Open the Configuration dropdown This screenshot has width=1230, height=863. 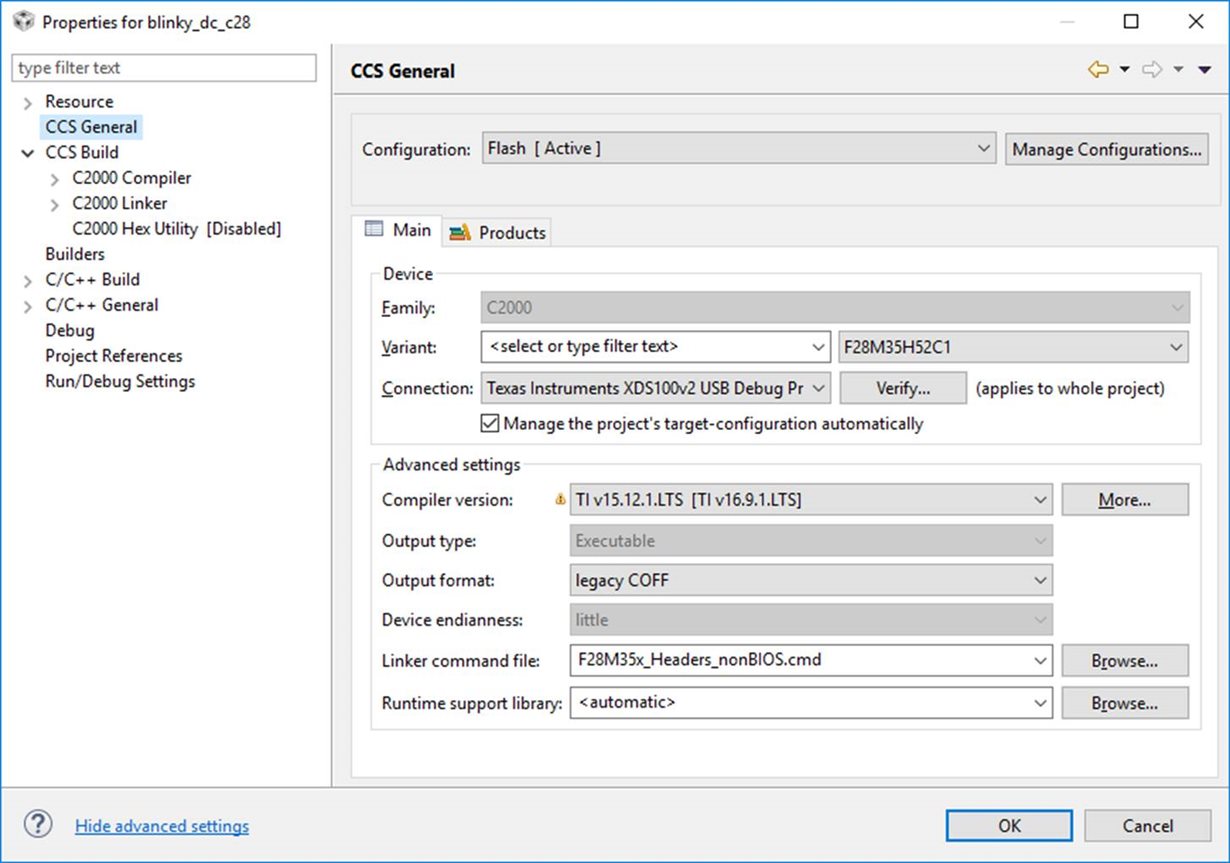739,149
